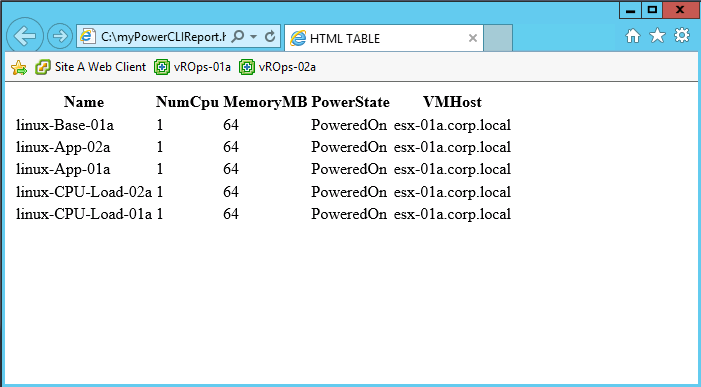Click NumCpu value 1 in linux-Base-01a row
Screen dimensions: 701x387
click(x=160, y=125)
